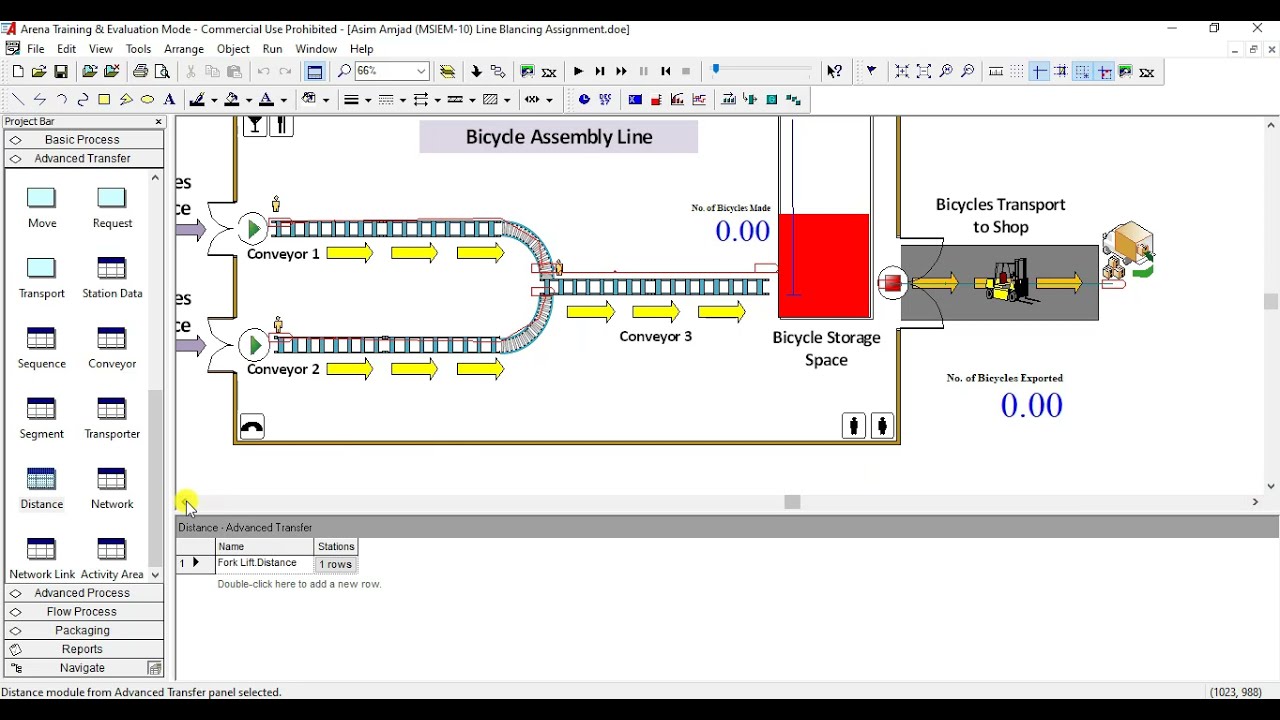
Task: Select the Box drawing tool
Action: tap(104, 100)
